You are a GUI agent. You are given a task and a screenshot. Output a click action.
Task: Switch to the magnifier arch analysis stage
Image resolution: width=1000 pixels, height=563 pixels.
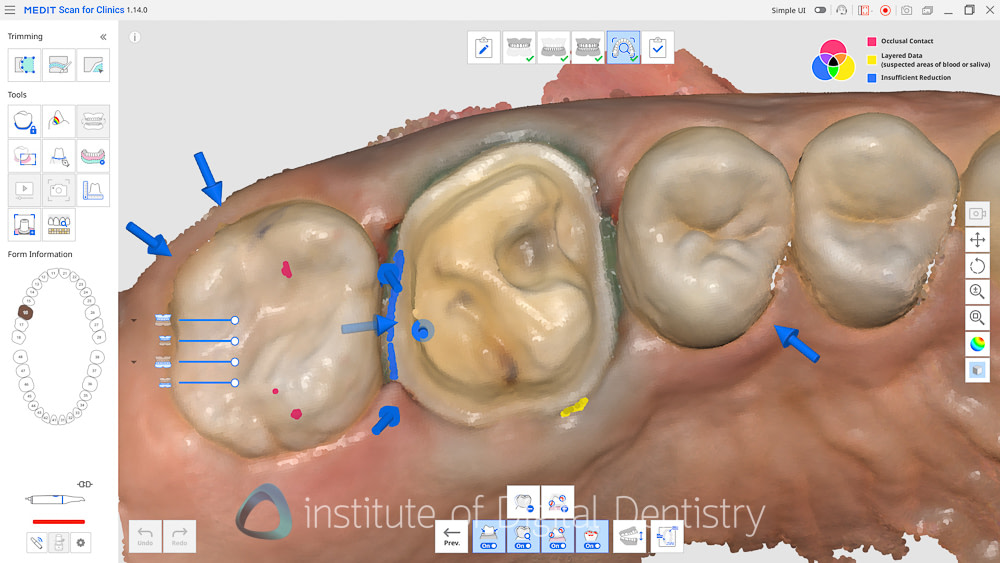tap(623, 47)
